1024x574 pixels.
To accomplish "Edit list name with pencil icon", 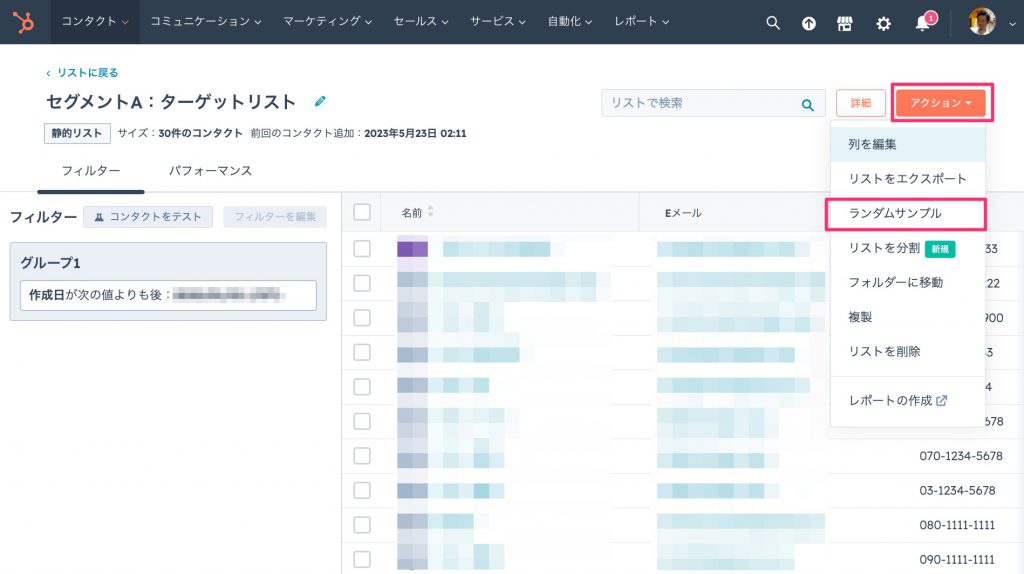I will point(320,101).
